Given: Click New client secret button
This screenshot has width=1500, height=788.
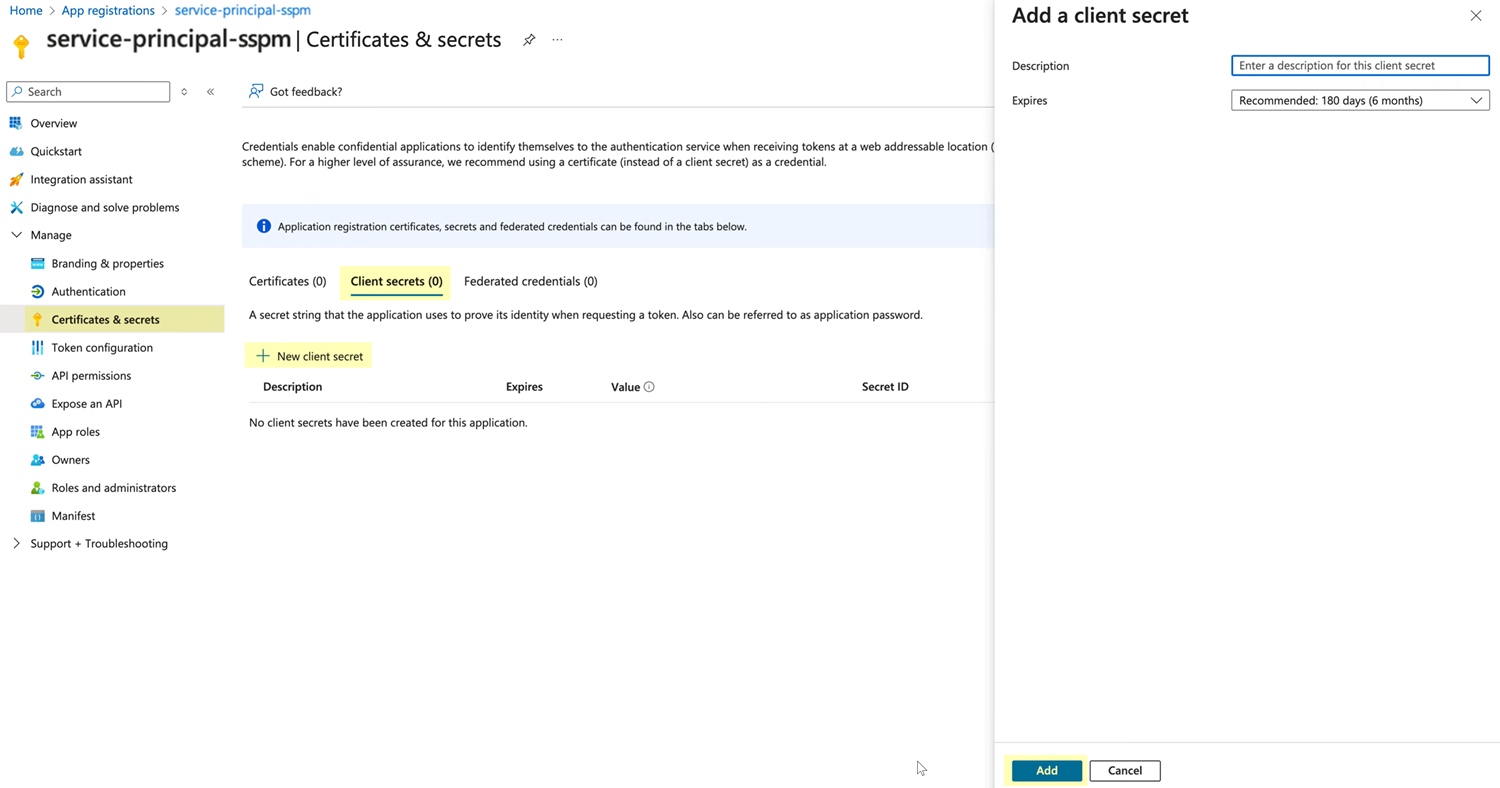Looking at the screenshot, I should pyautogui.click(x=309, y=356).
